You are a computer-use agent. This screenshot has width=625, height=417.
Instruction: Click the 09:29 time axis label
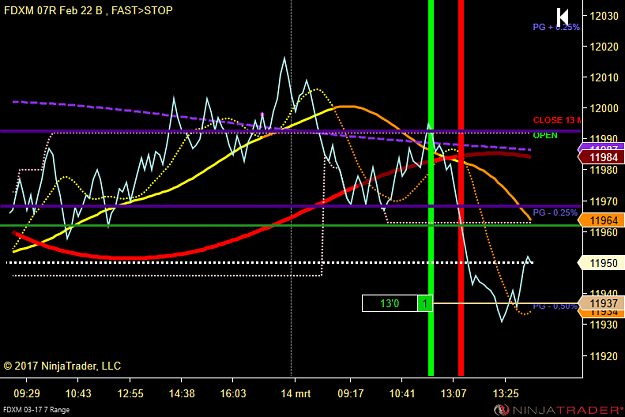tap(27, 393)
